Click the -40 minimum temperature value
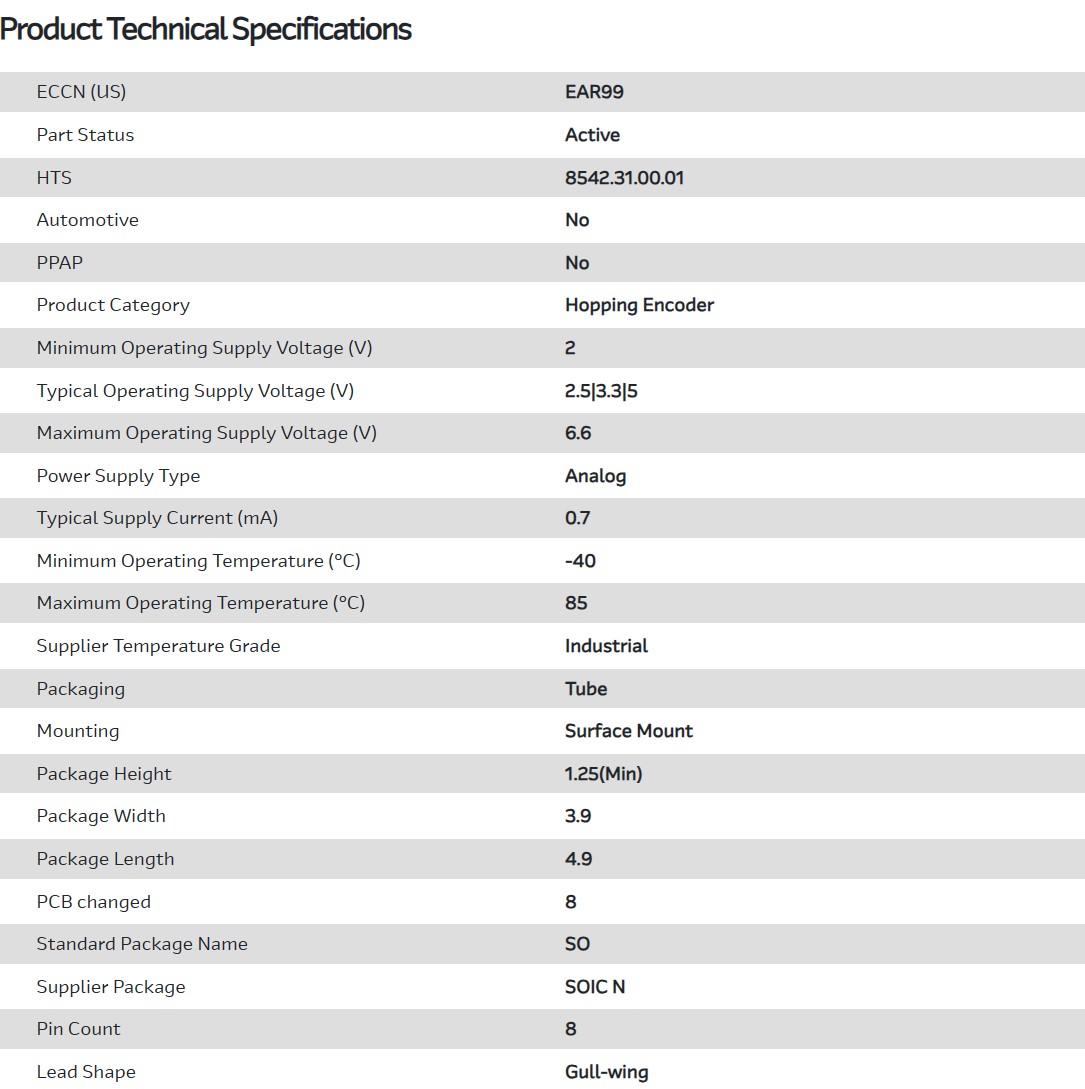The width and height of the screenshot is (1085, 1089). 580,561
